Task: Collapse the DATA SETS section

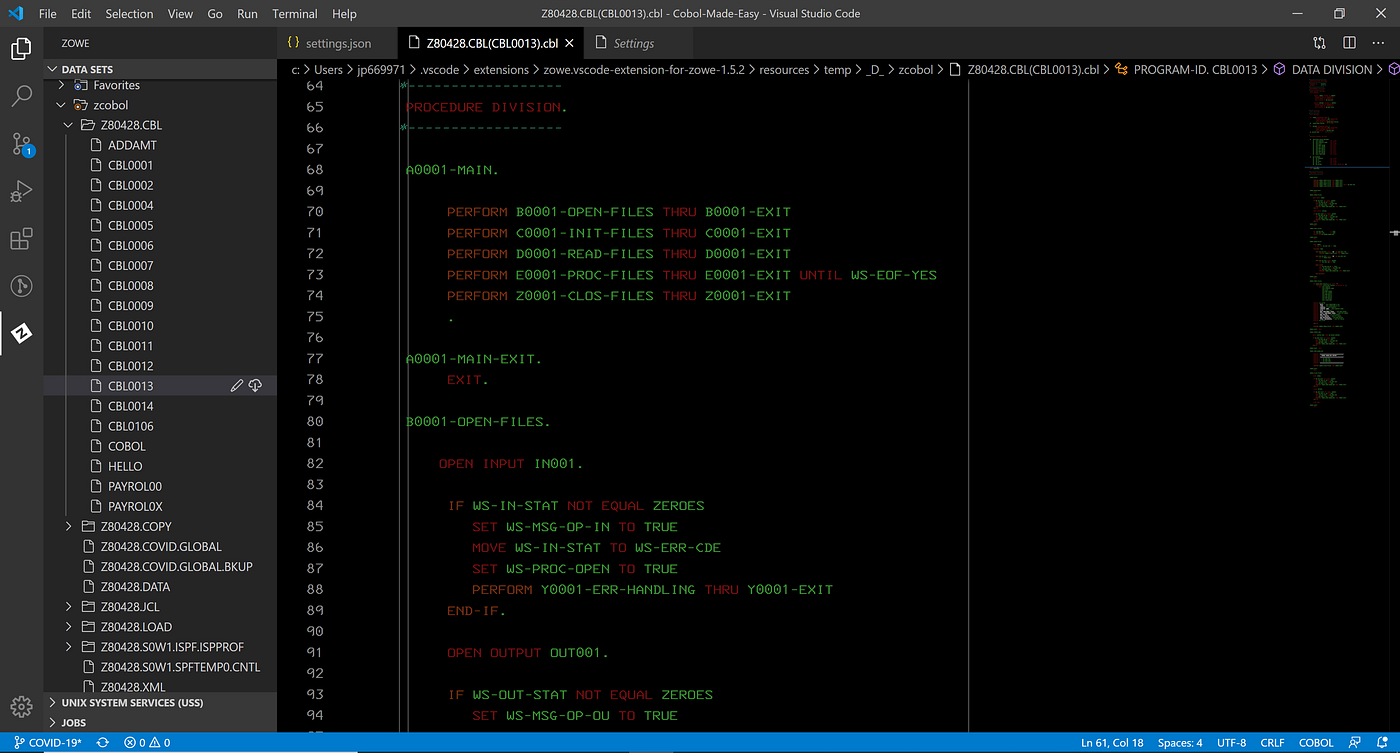Action: pyautogui.click(x=160, y=69)
